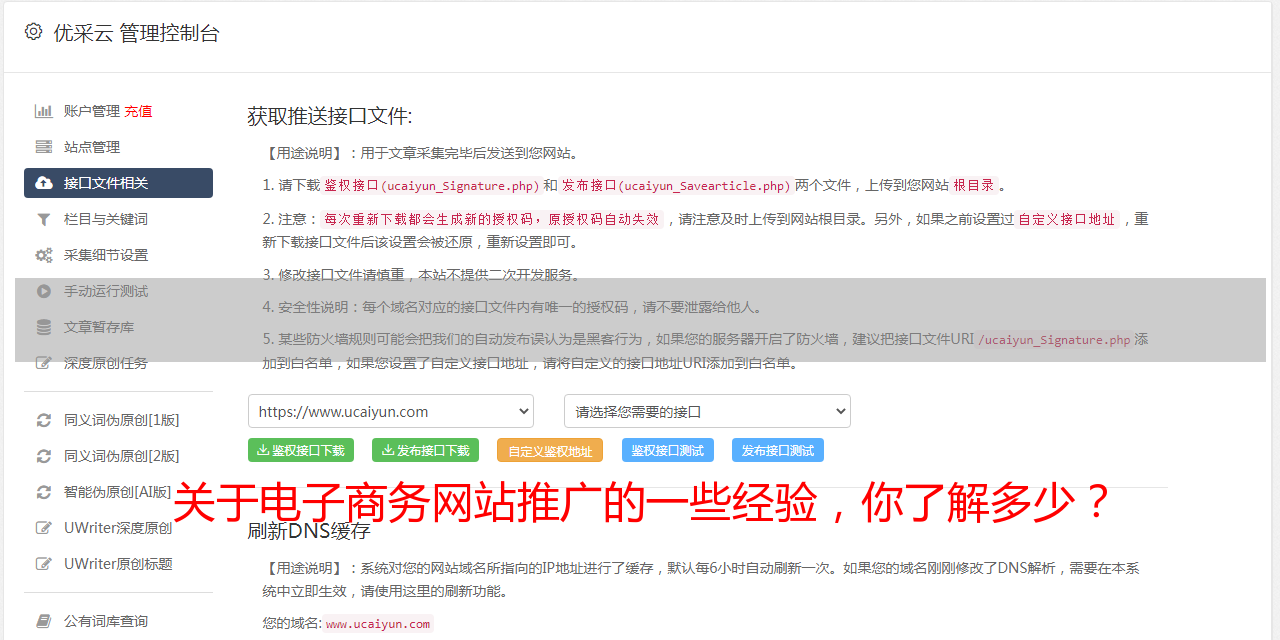Select the 接口文件相关 menu item
1280x640 pixels.
118,183
